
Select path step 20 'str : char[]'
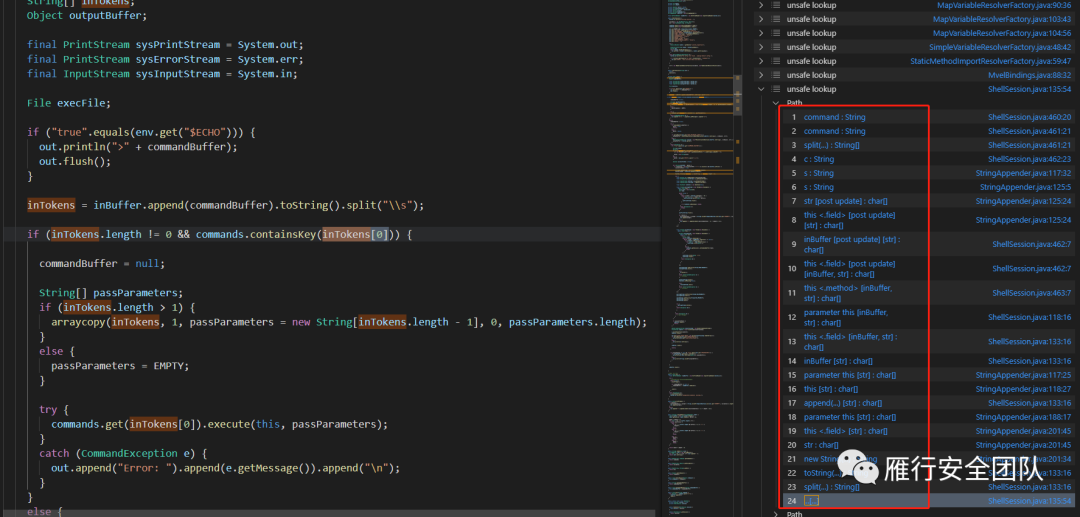pyautogui.click(x=820, y=445)
